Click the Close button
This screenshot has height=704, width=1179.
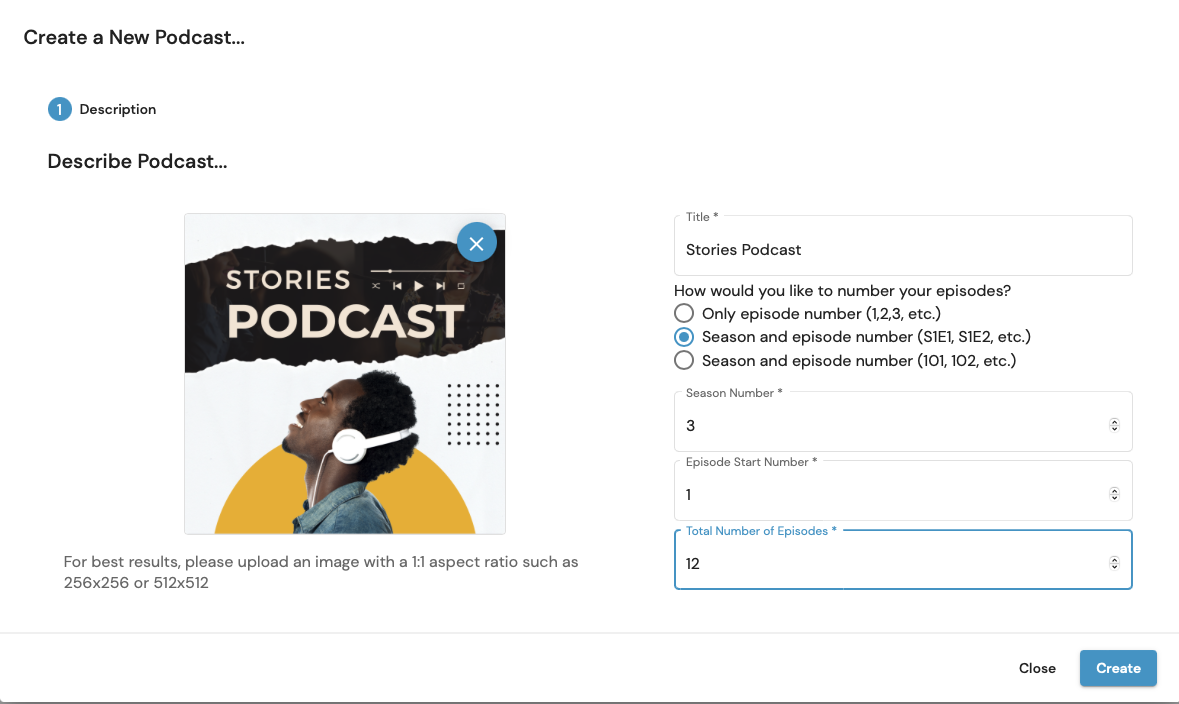[x=1037, y=668]
